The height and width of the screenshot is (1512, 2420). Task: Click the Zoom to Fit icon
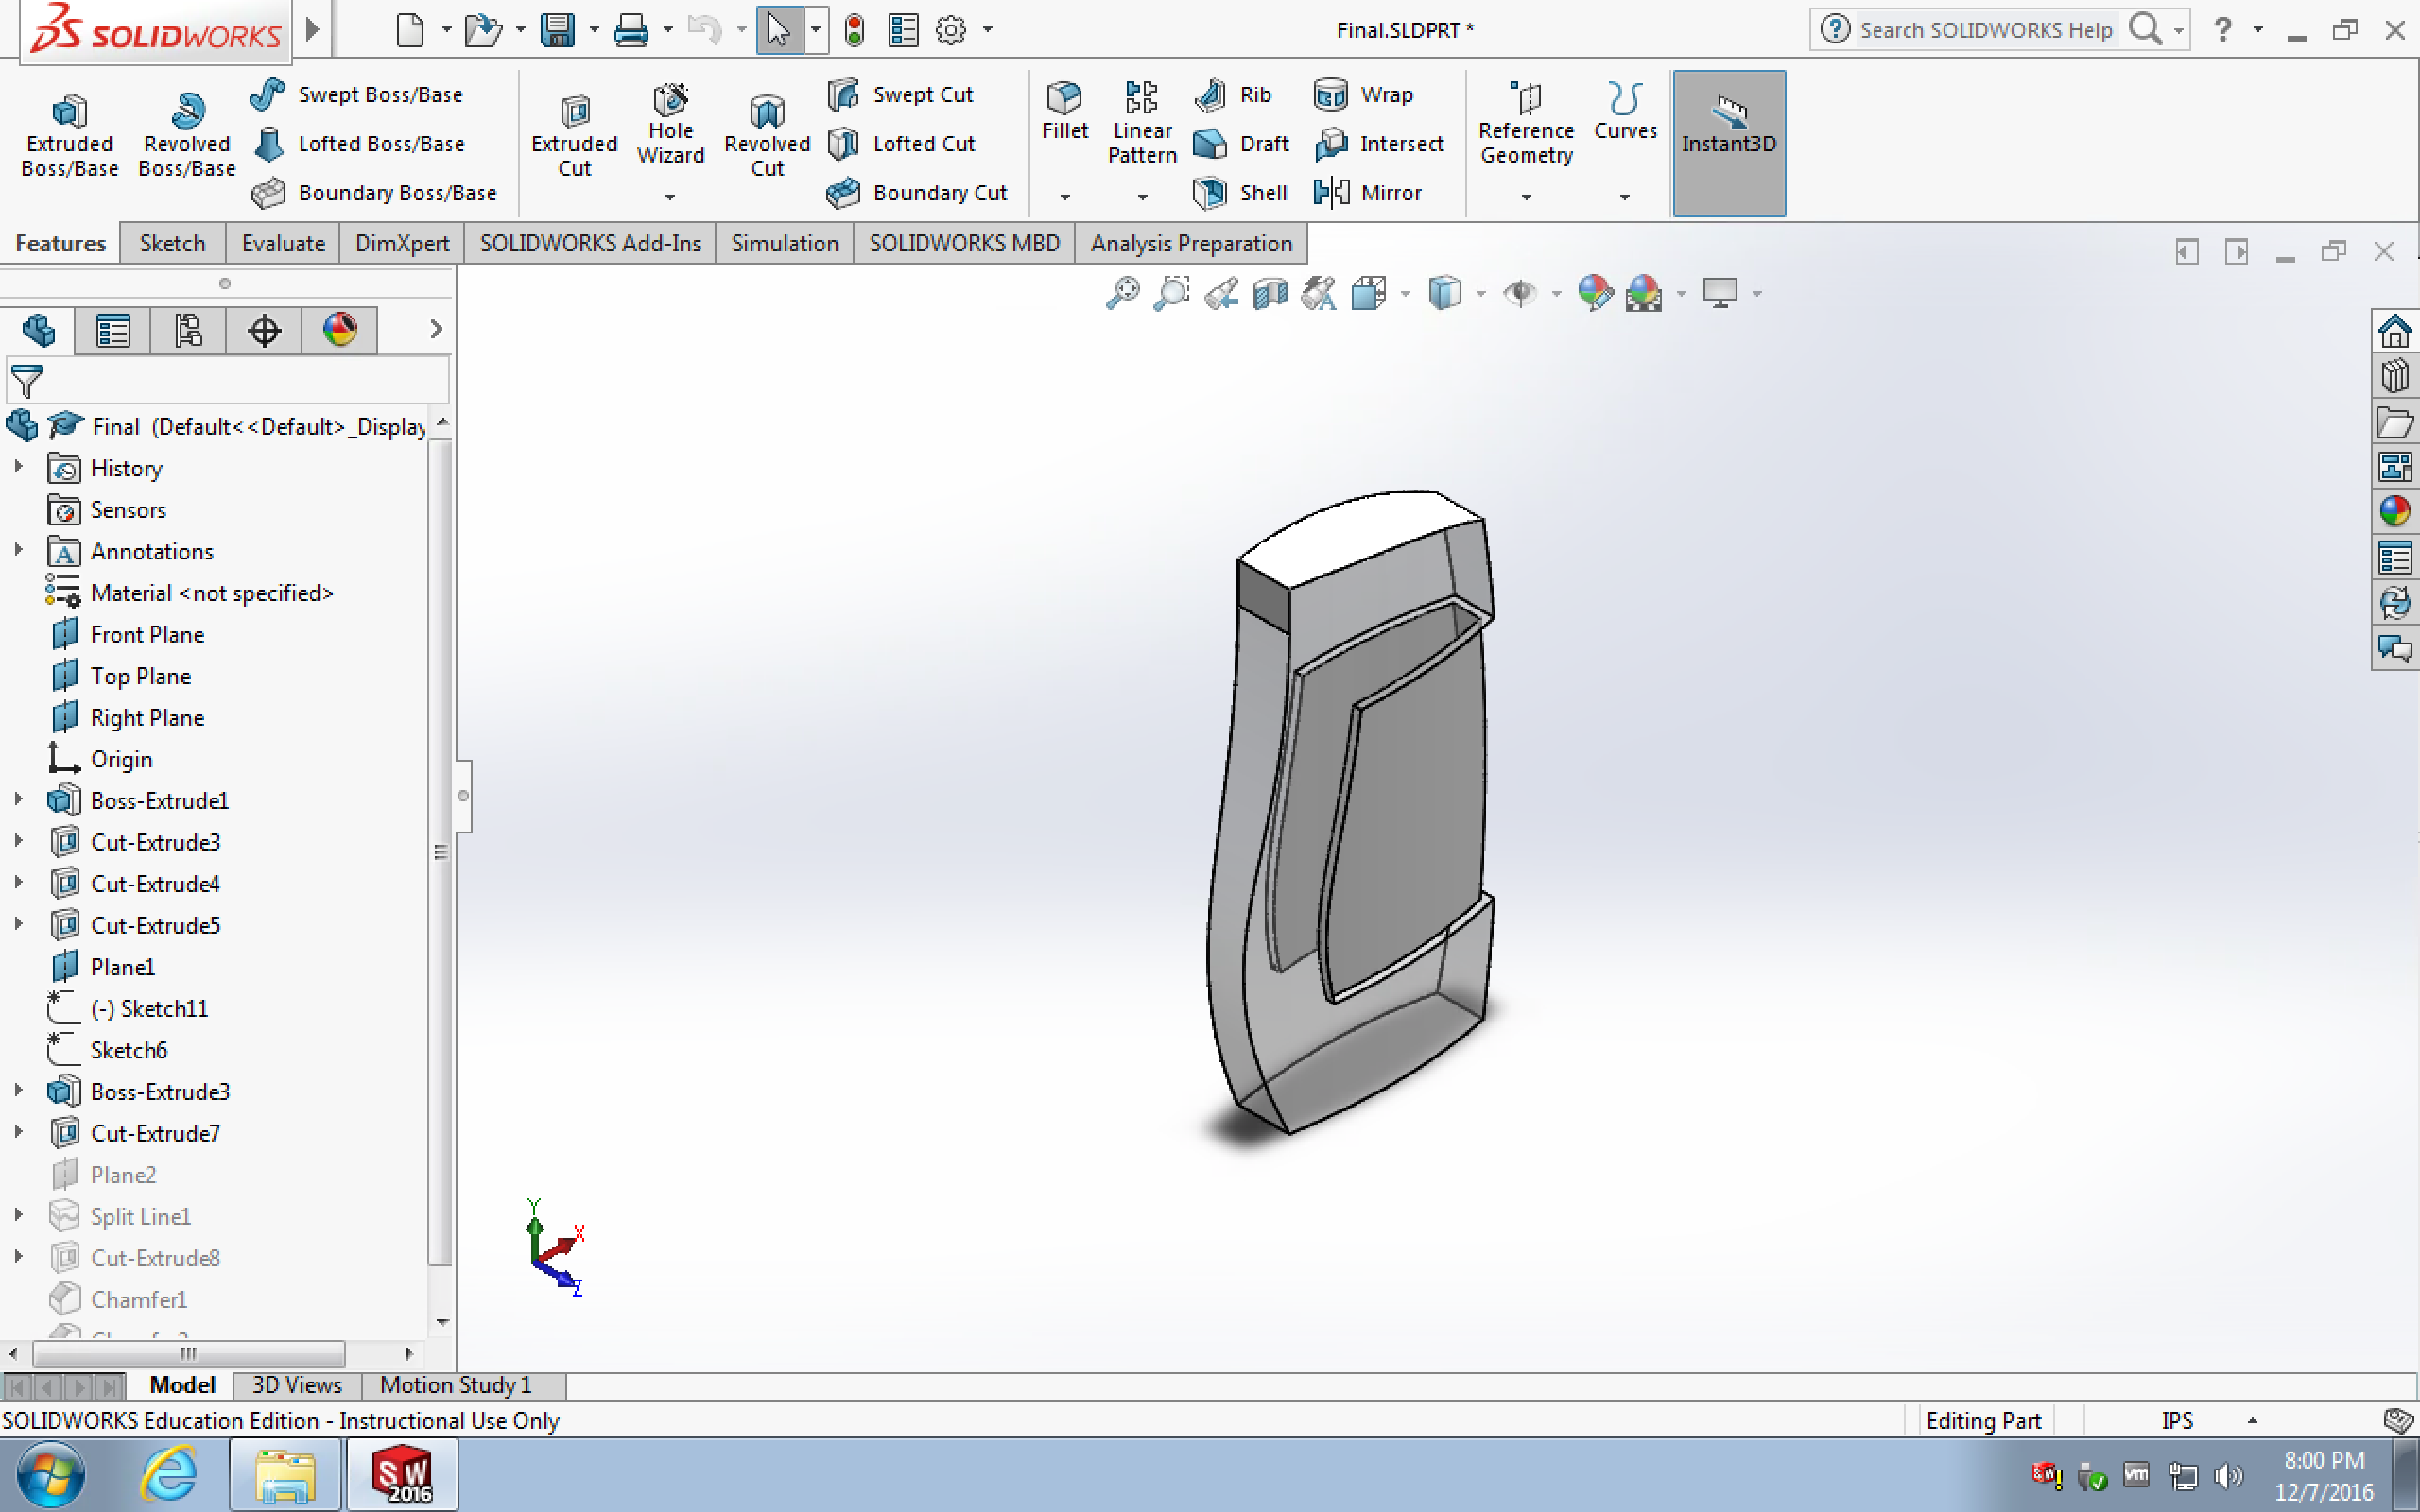[1122, 293]
